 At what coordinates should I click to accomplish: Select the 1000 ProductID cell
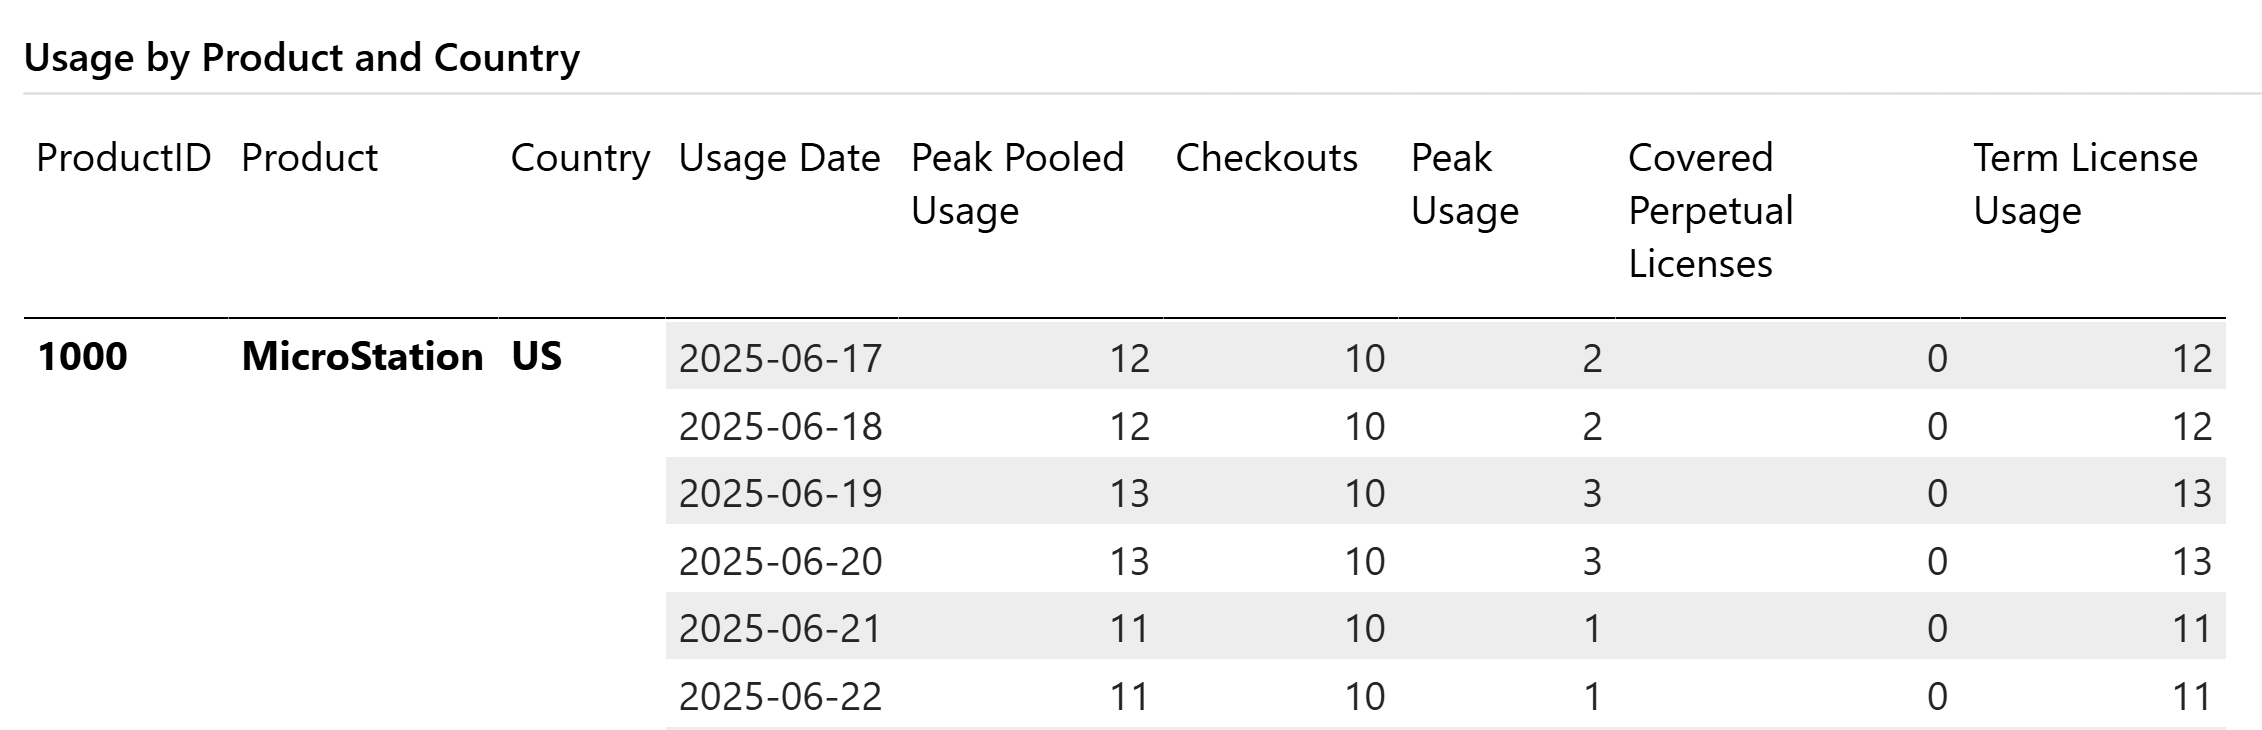click(82, 357)
